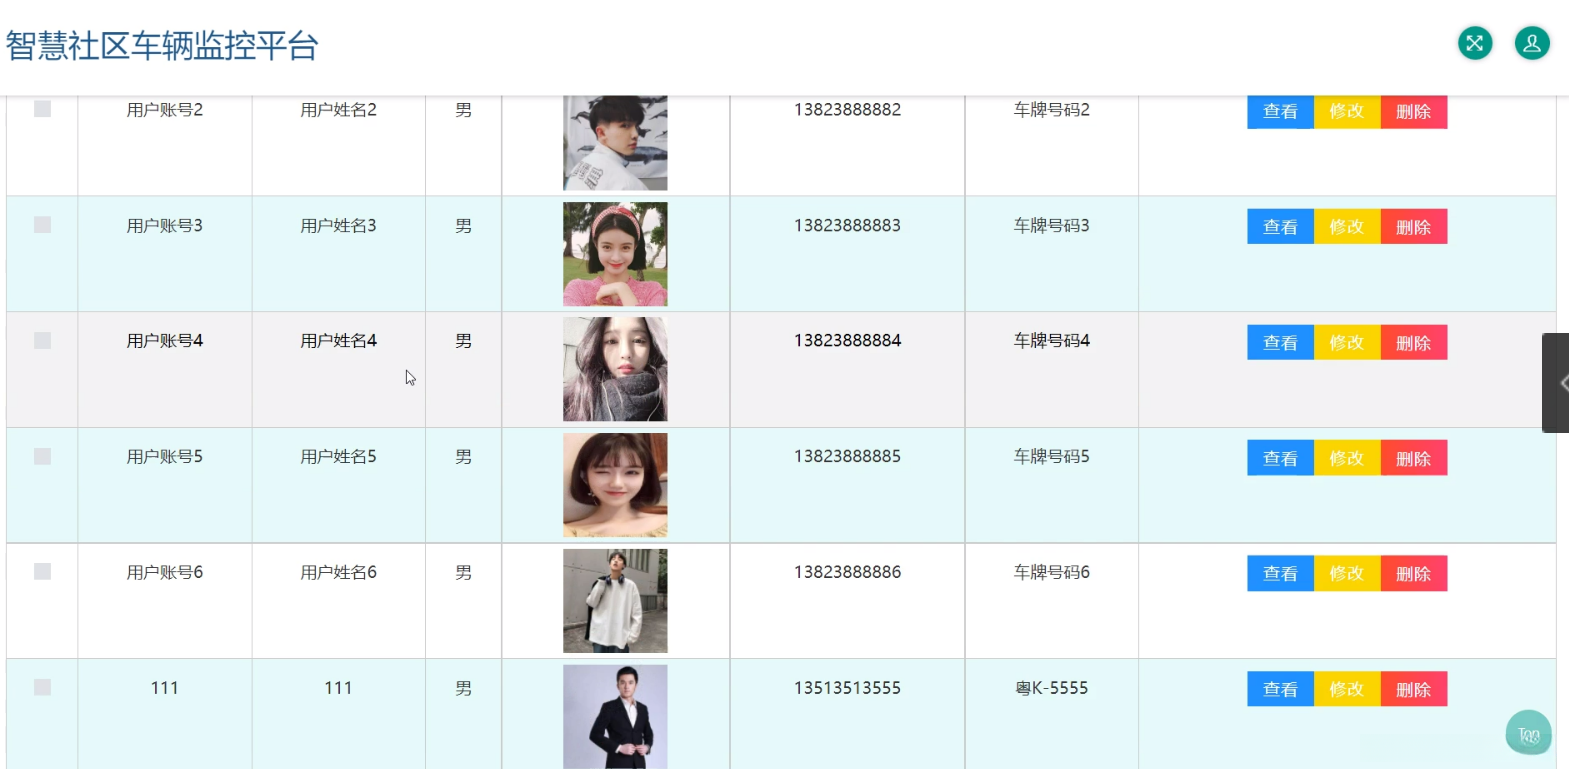Delete the account 111 row
The height and width of the screenshot is (769, 1569).
coord(1413,689)
